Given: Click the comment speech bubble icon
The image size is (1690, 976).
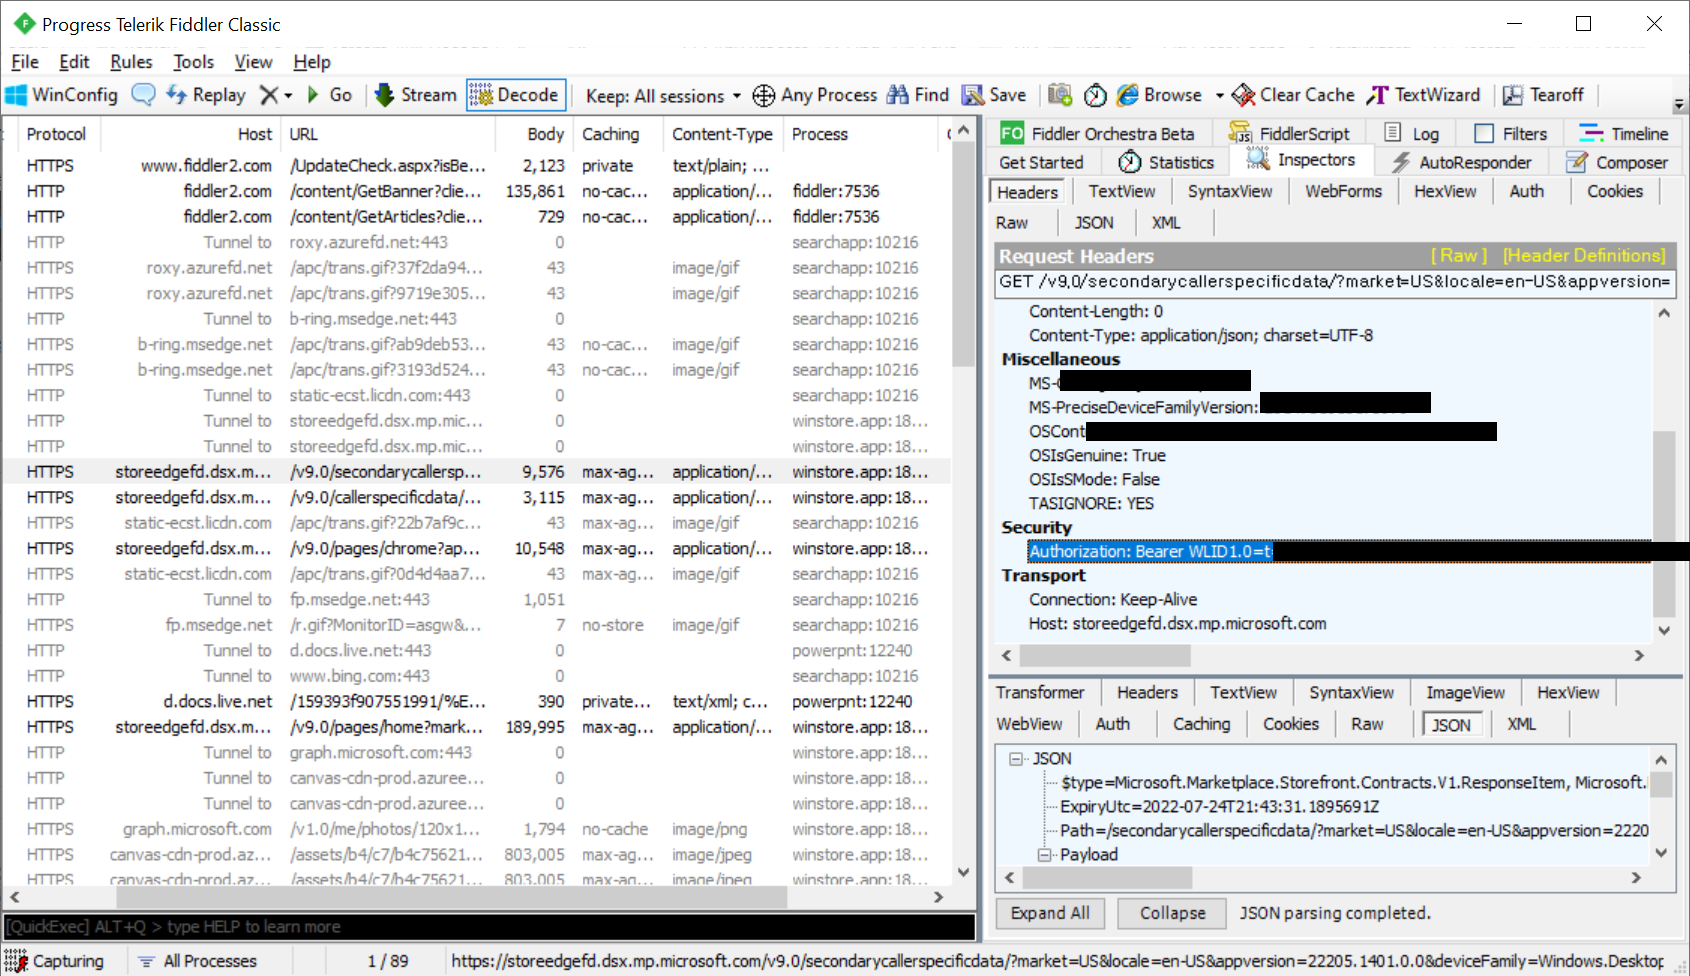Looking at the screenshot, I should point(144,95).
